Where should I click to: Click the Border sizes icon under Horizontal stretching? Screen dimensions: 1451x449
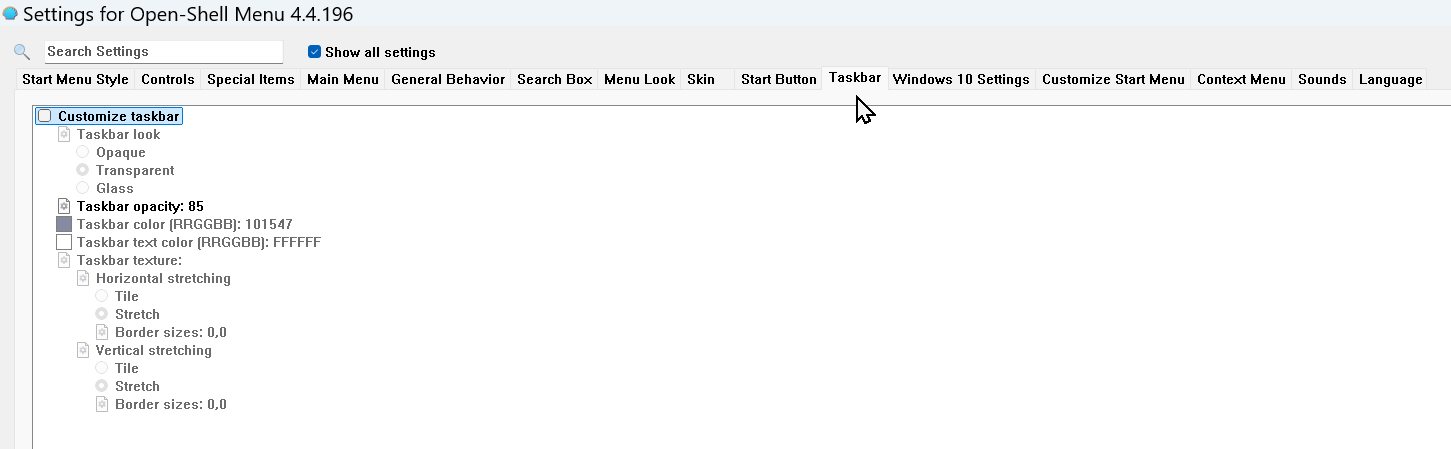(102, 332)
